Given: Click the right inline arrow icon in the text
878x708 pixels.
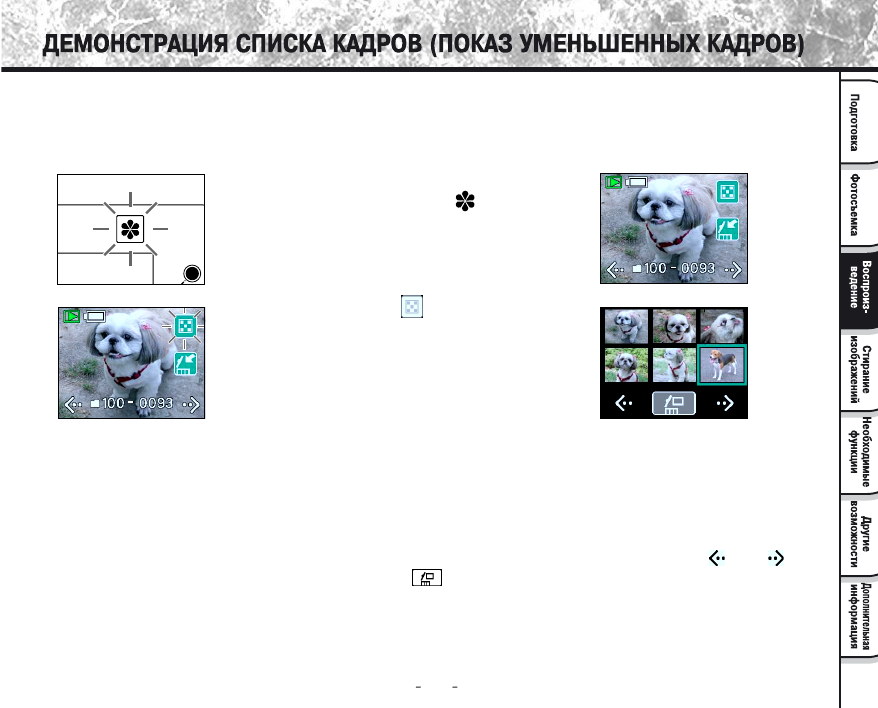Looking at the screenshot, I should coord(775,559).
